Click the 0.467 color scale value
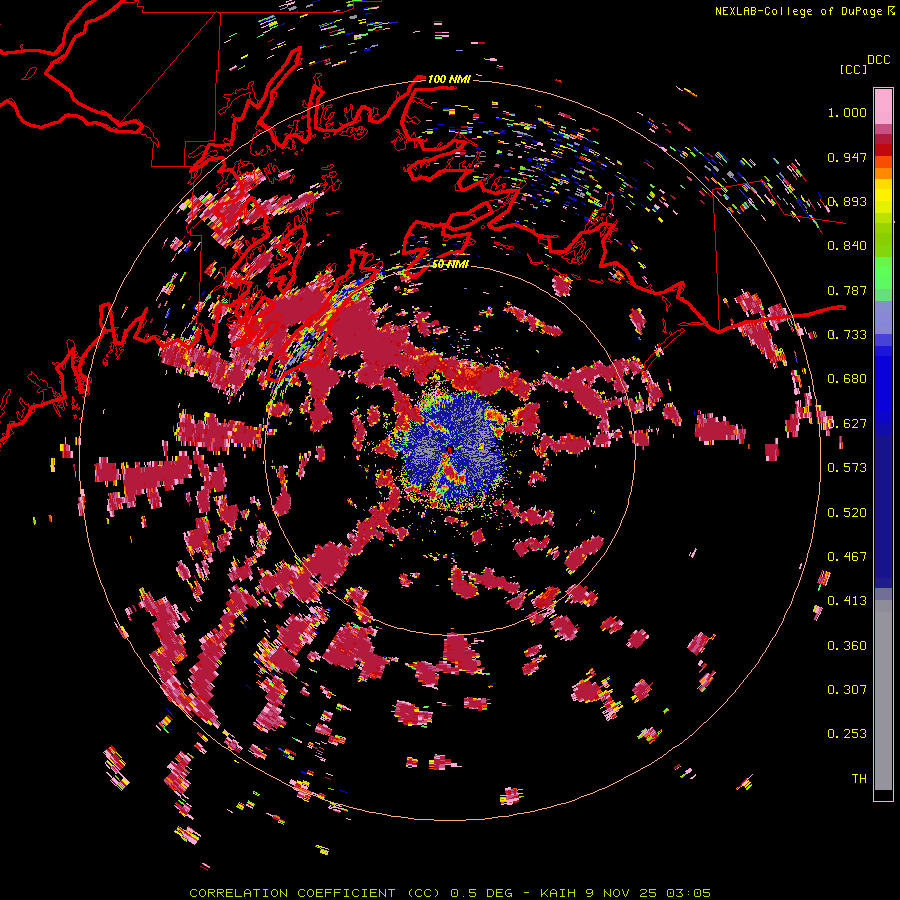 tap(847, 557)
